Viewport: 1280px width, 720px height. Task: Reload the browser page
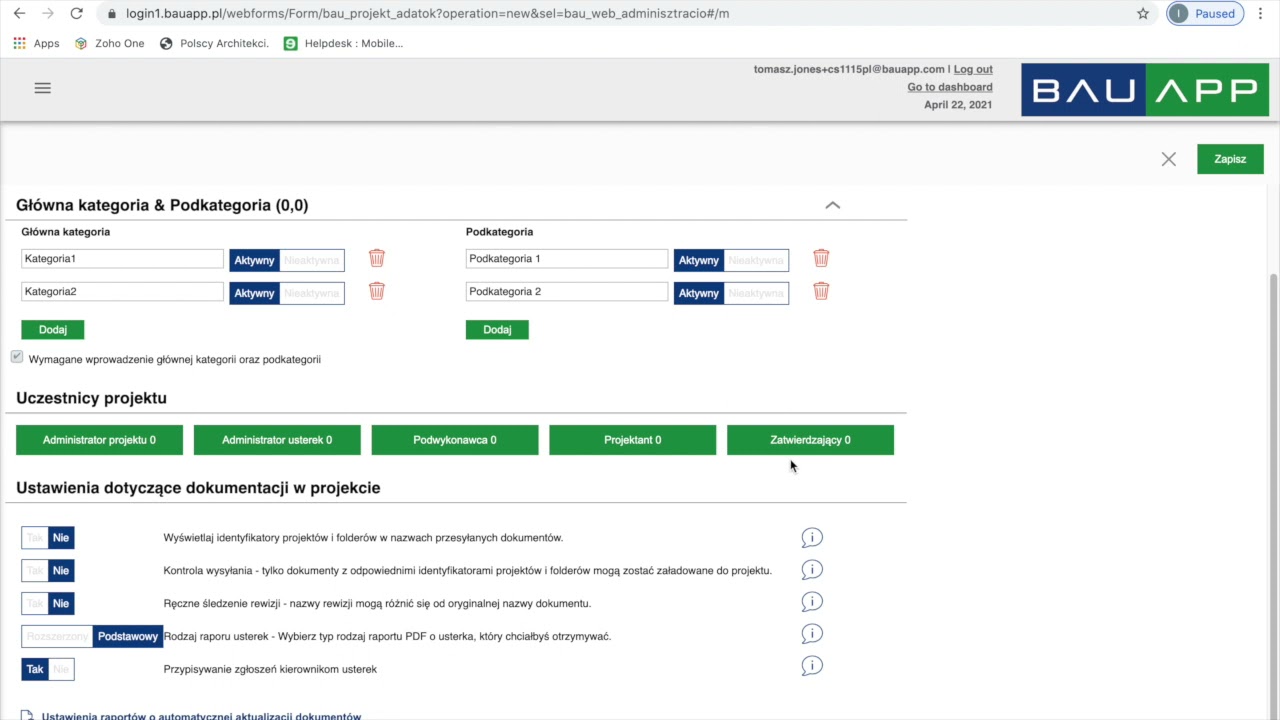[76, 14]
